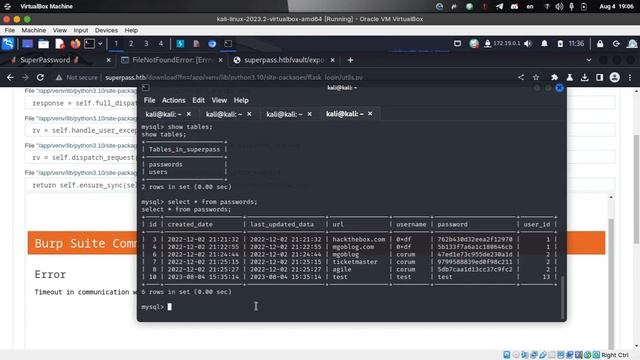
Task: Switch to workspace 1
Action: click(116, 44)
